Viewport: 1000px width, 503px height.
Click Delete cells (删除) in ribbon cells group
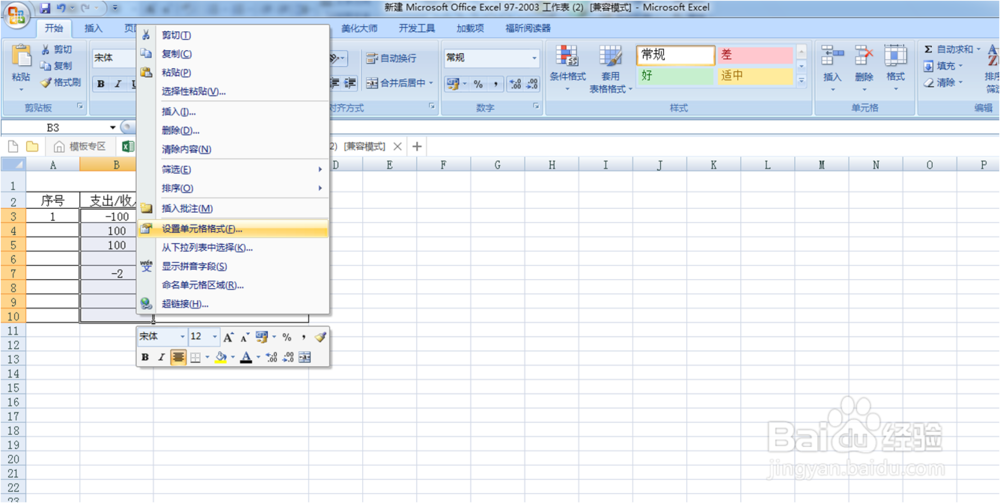(864, 68)
